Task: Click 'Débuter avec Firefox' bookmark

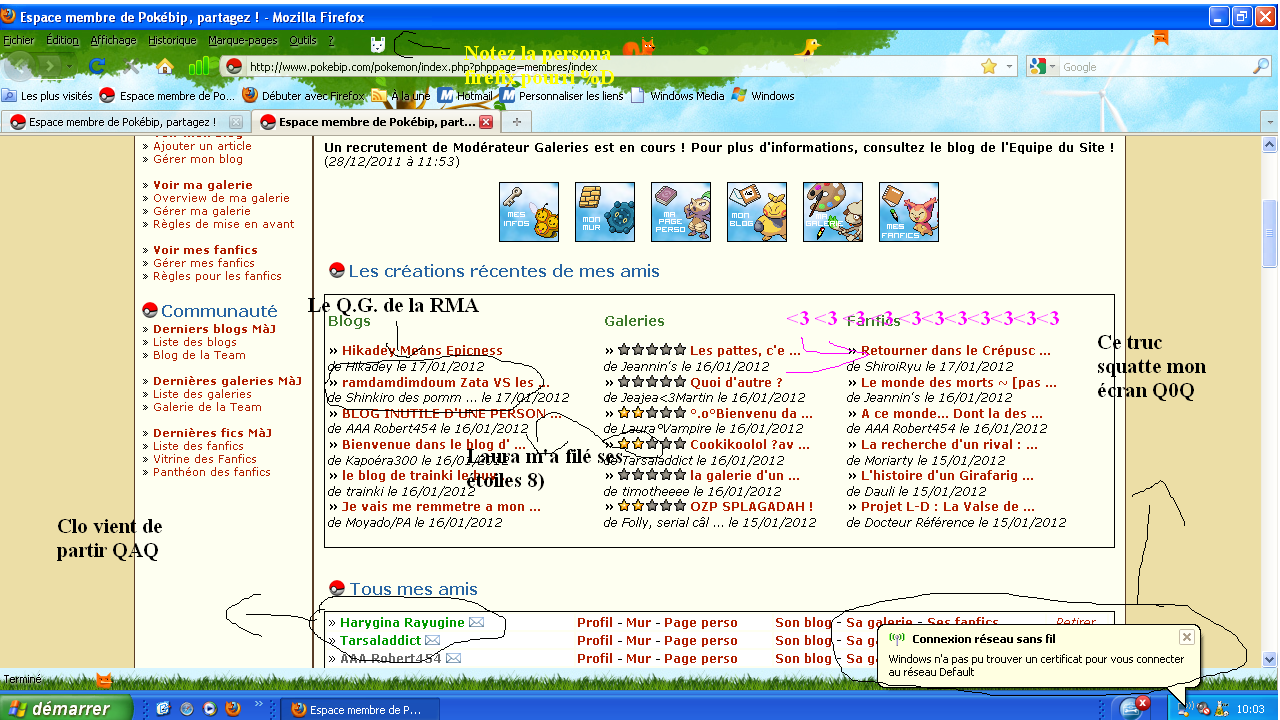Action: coord(303,96)
